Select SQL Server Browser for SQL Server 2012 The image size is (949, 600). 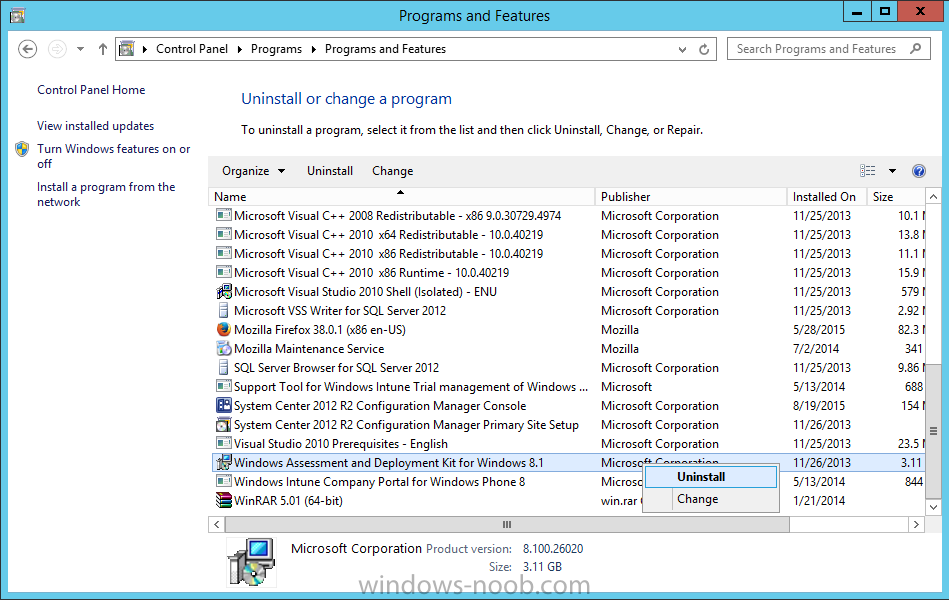click(337, 368)
